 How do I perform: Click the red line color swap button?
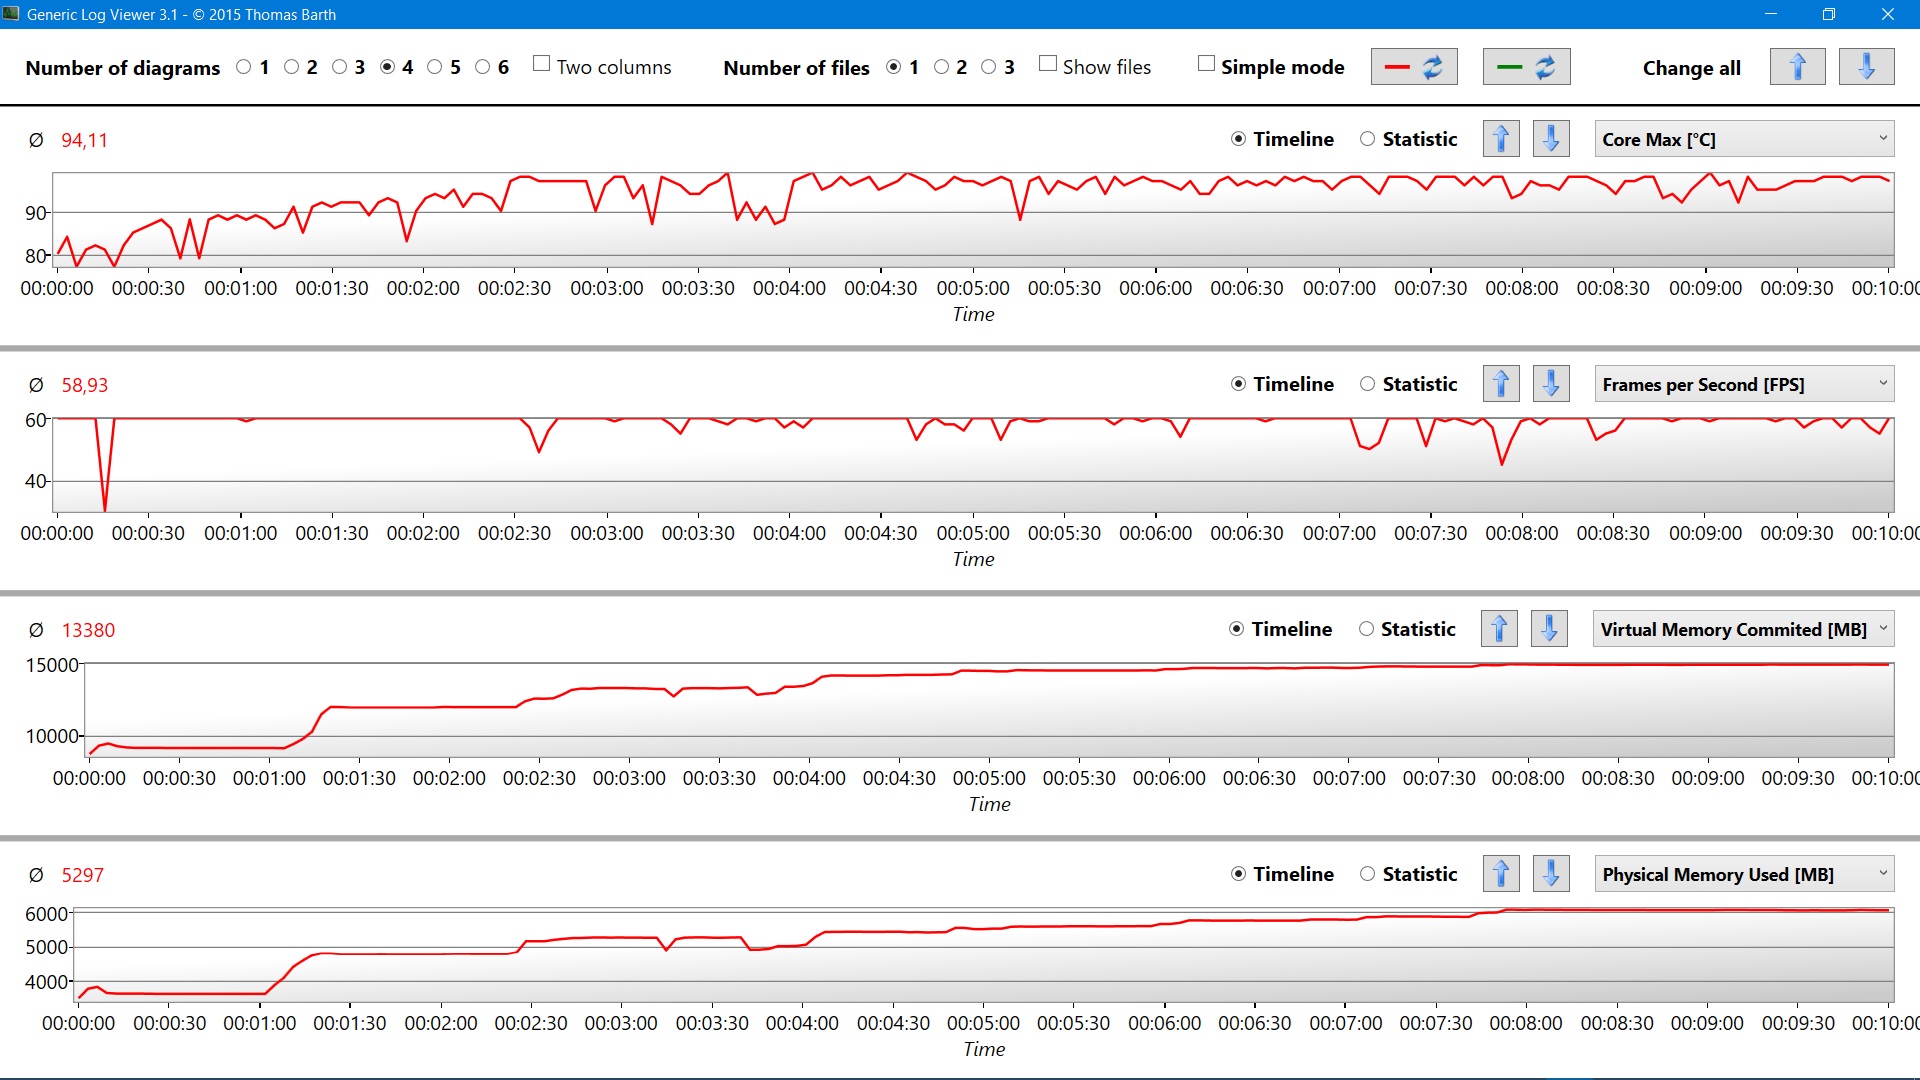point(1413,67)
